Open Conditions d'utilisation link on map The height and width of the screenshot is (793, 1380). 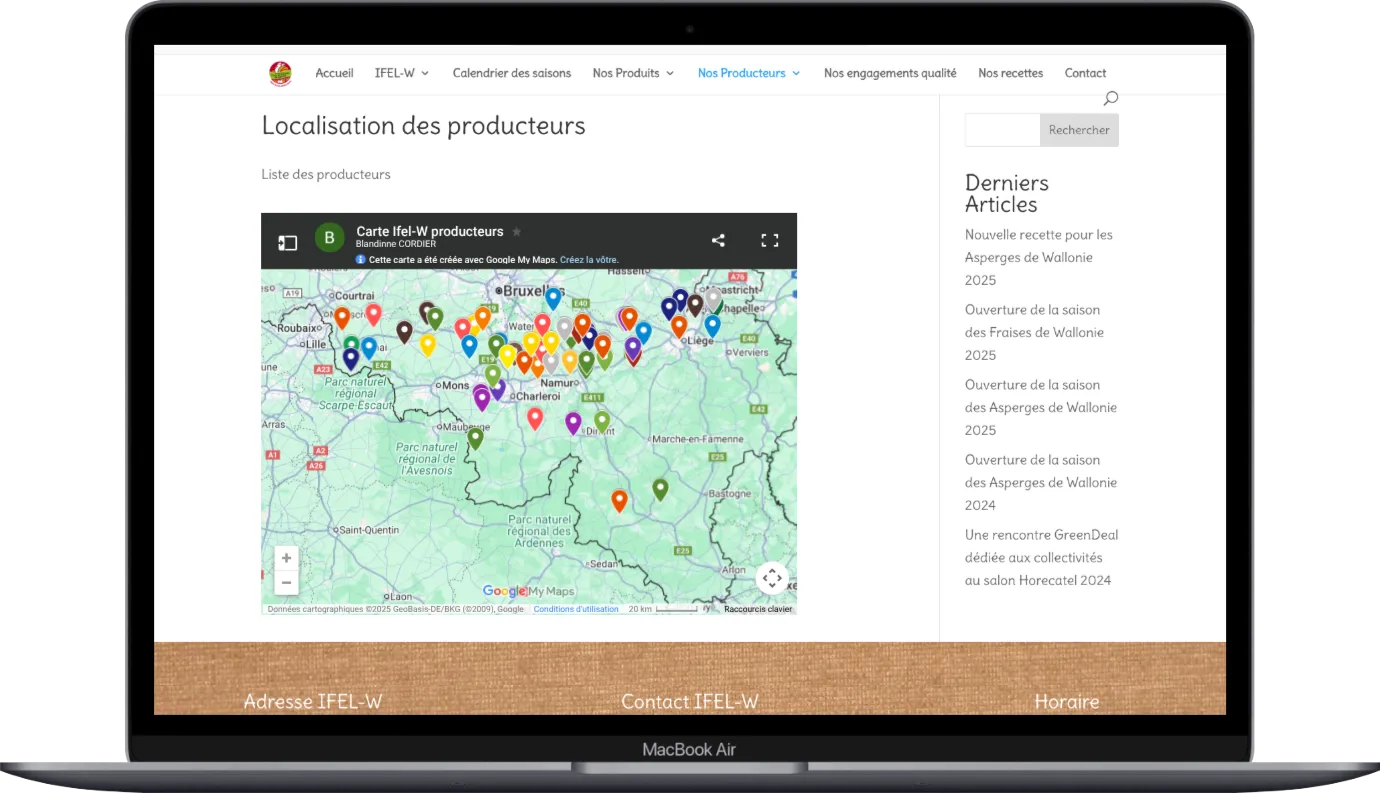point(576,609)
